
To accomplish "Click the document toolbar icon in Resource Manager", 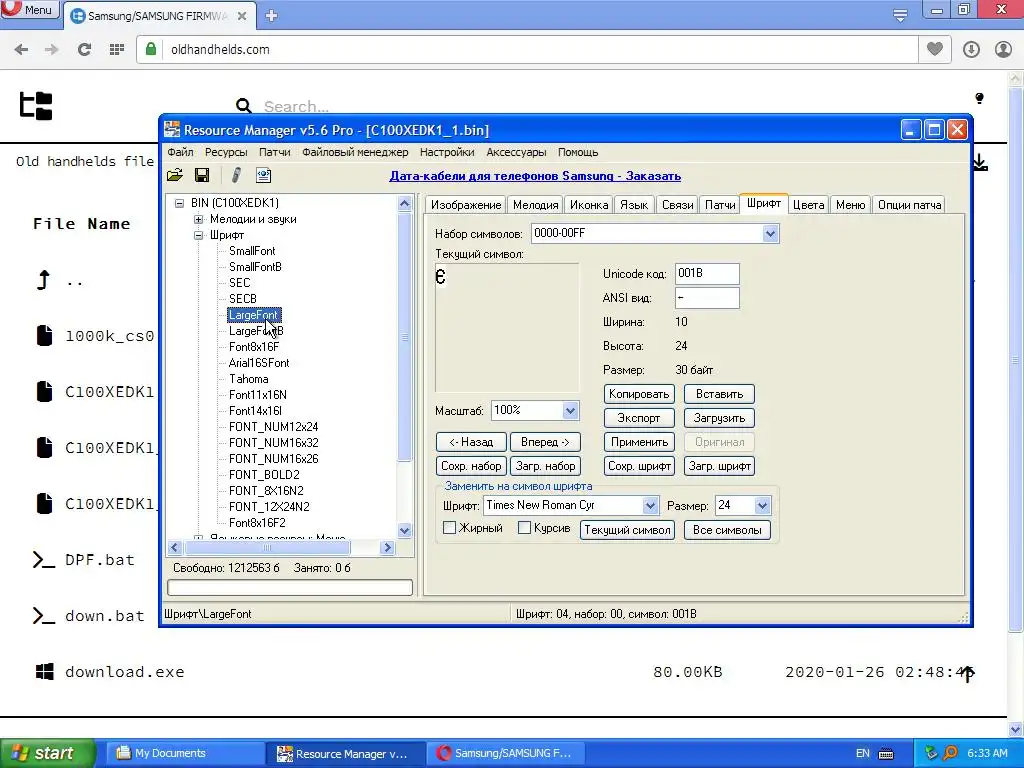I will tap(264, 175).
